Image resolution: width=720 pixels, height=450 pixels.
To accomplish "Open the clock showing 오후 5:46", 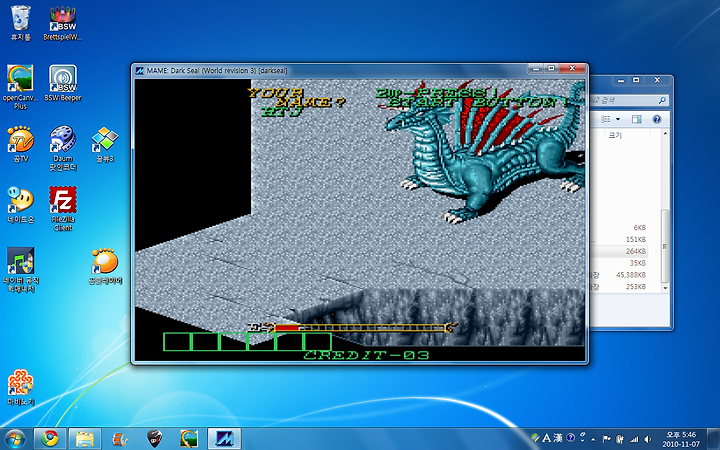I will [681, 439].
